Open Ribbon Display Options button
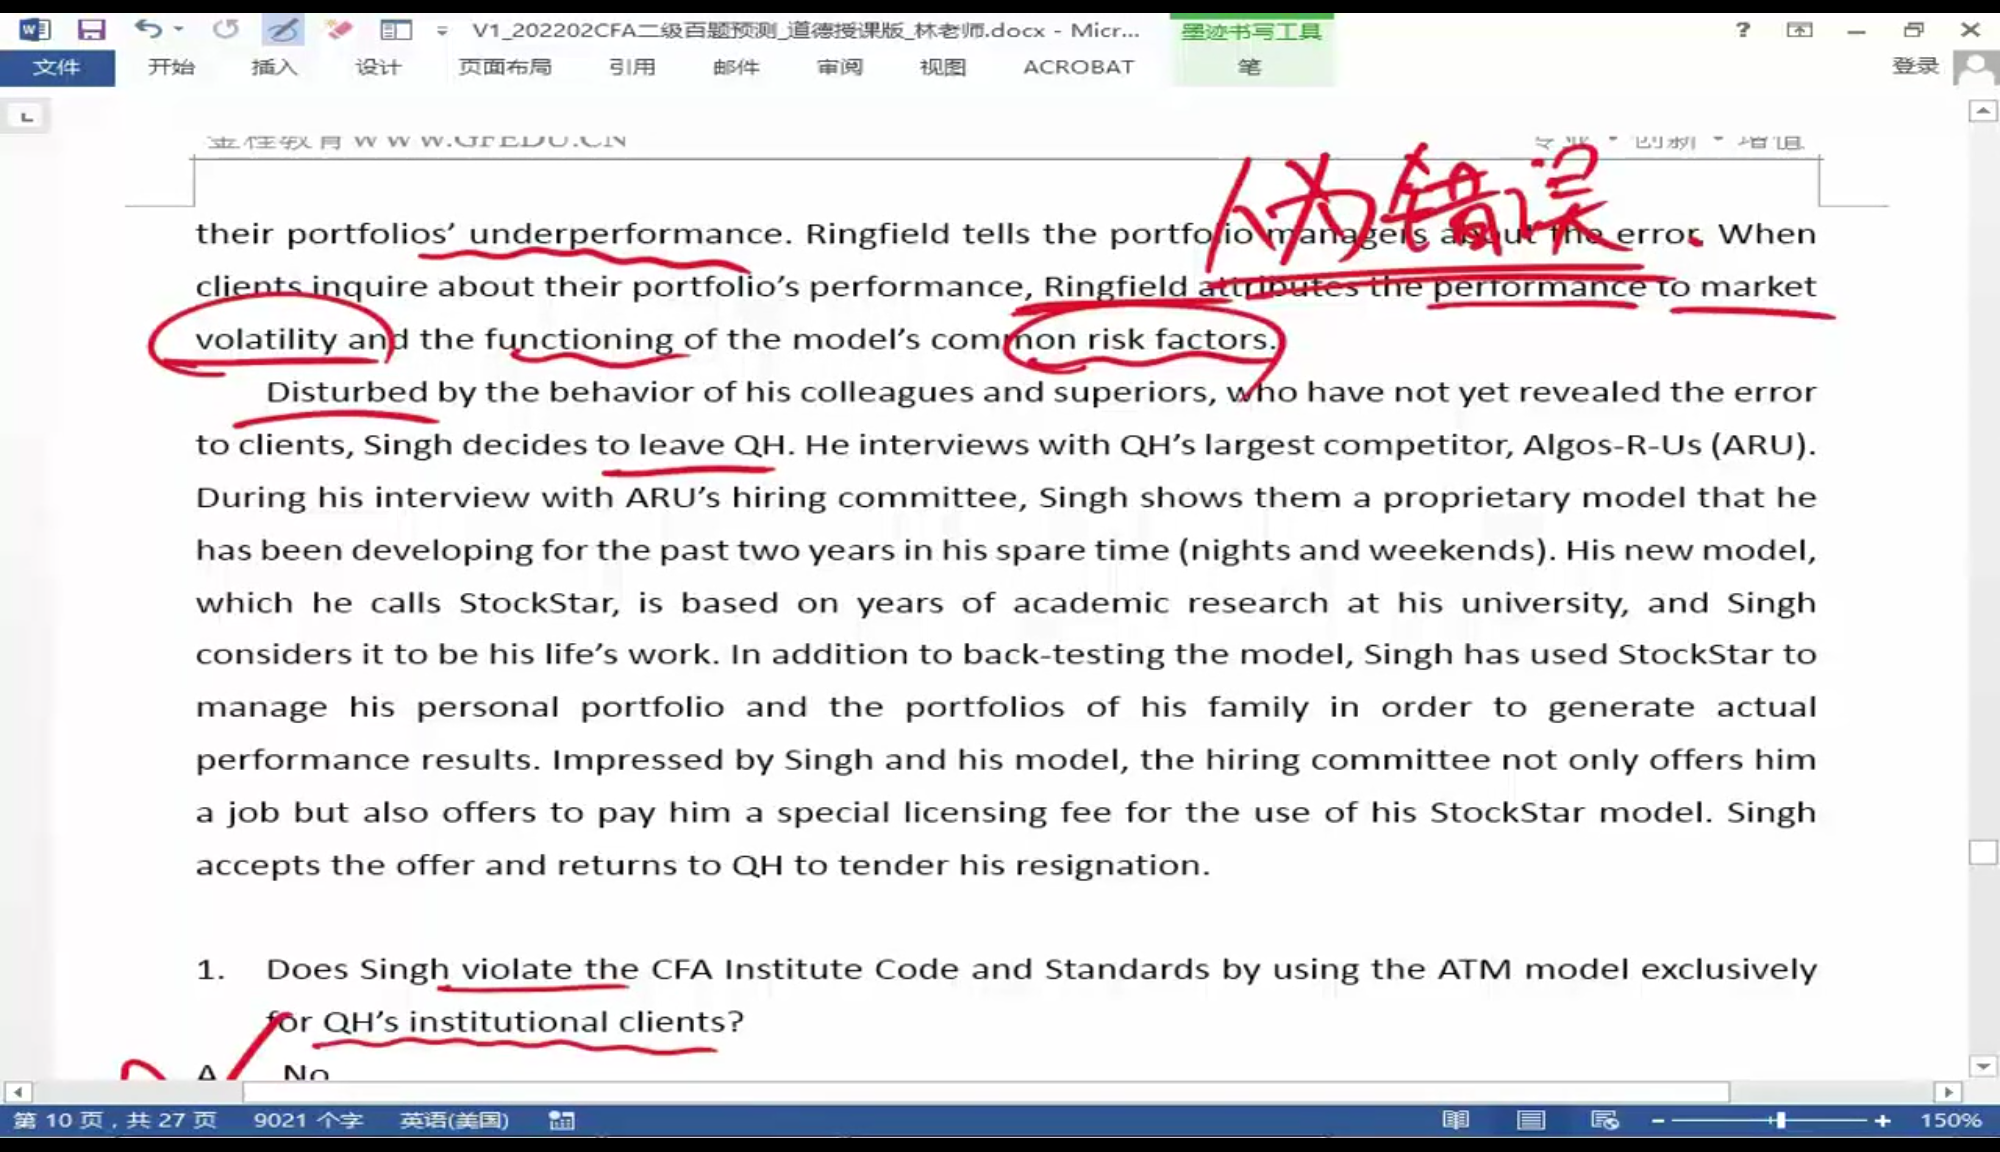Screen dimensions: 2000x1152 pyautogui.click(x=1799, y=30)
